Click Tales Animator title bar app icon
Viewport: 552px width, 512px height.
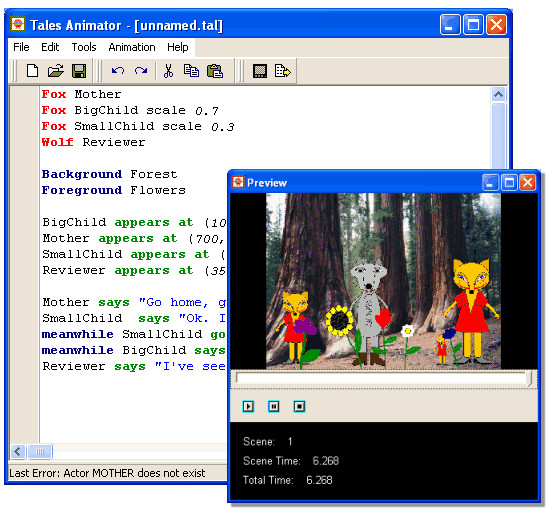pyautogui.click(x=18, y=24)
